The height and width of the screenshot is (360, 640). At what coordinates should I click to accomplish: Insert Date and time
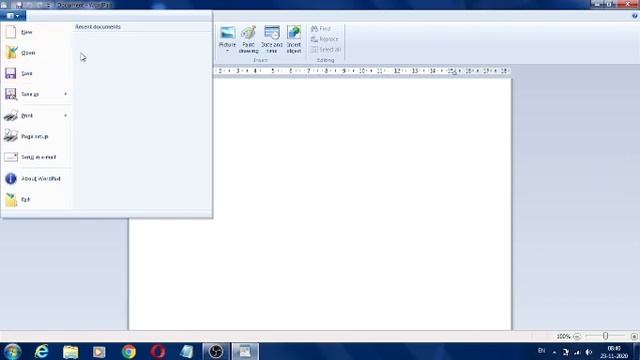coord(271,39)
